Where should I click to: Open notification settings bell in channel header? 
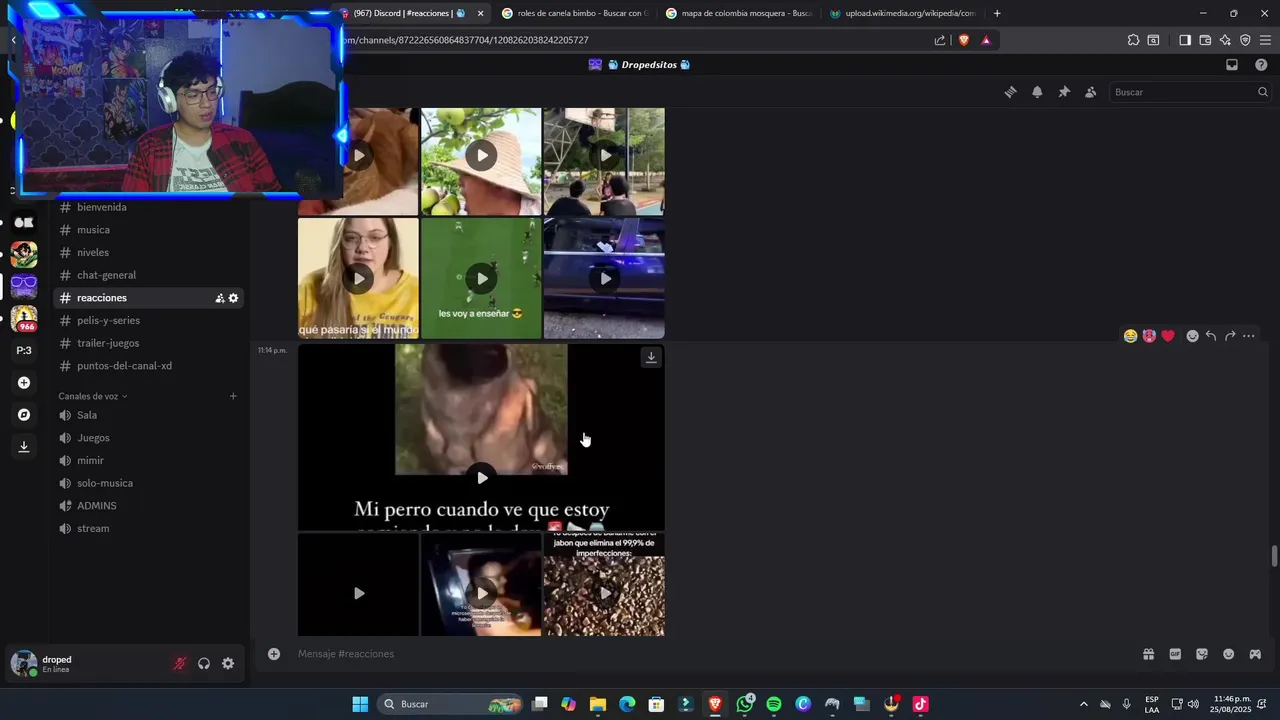click(1037, 92)
